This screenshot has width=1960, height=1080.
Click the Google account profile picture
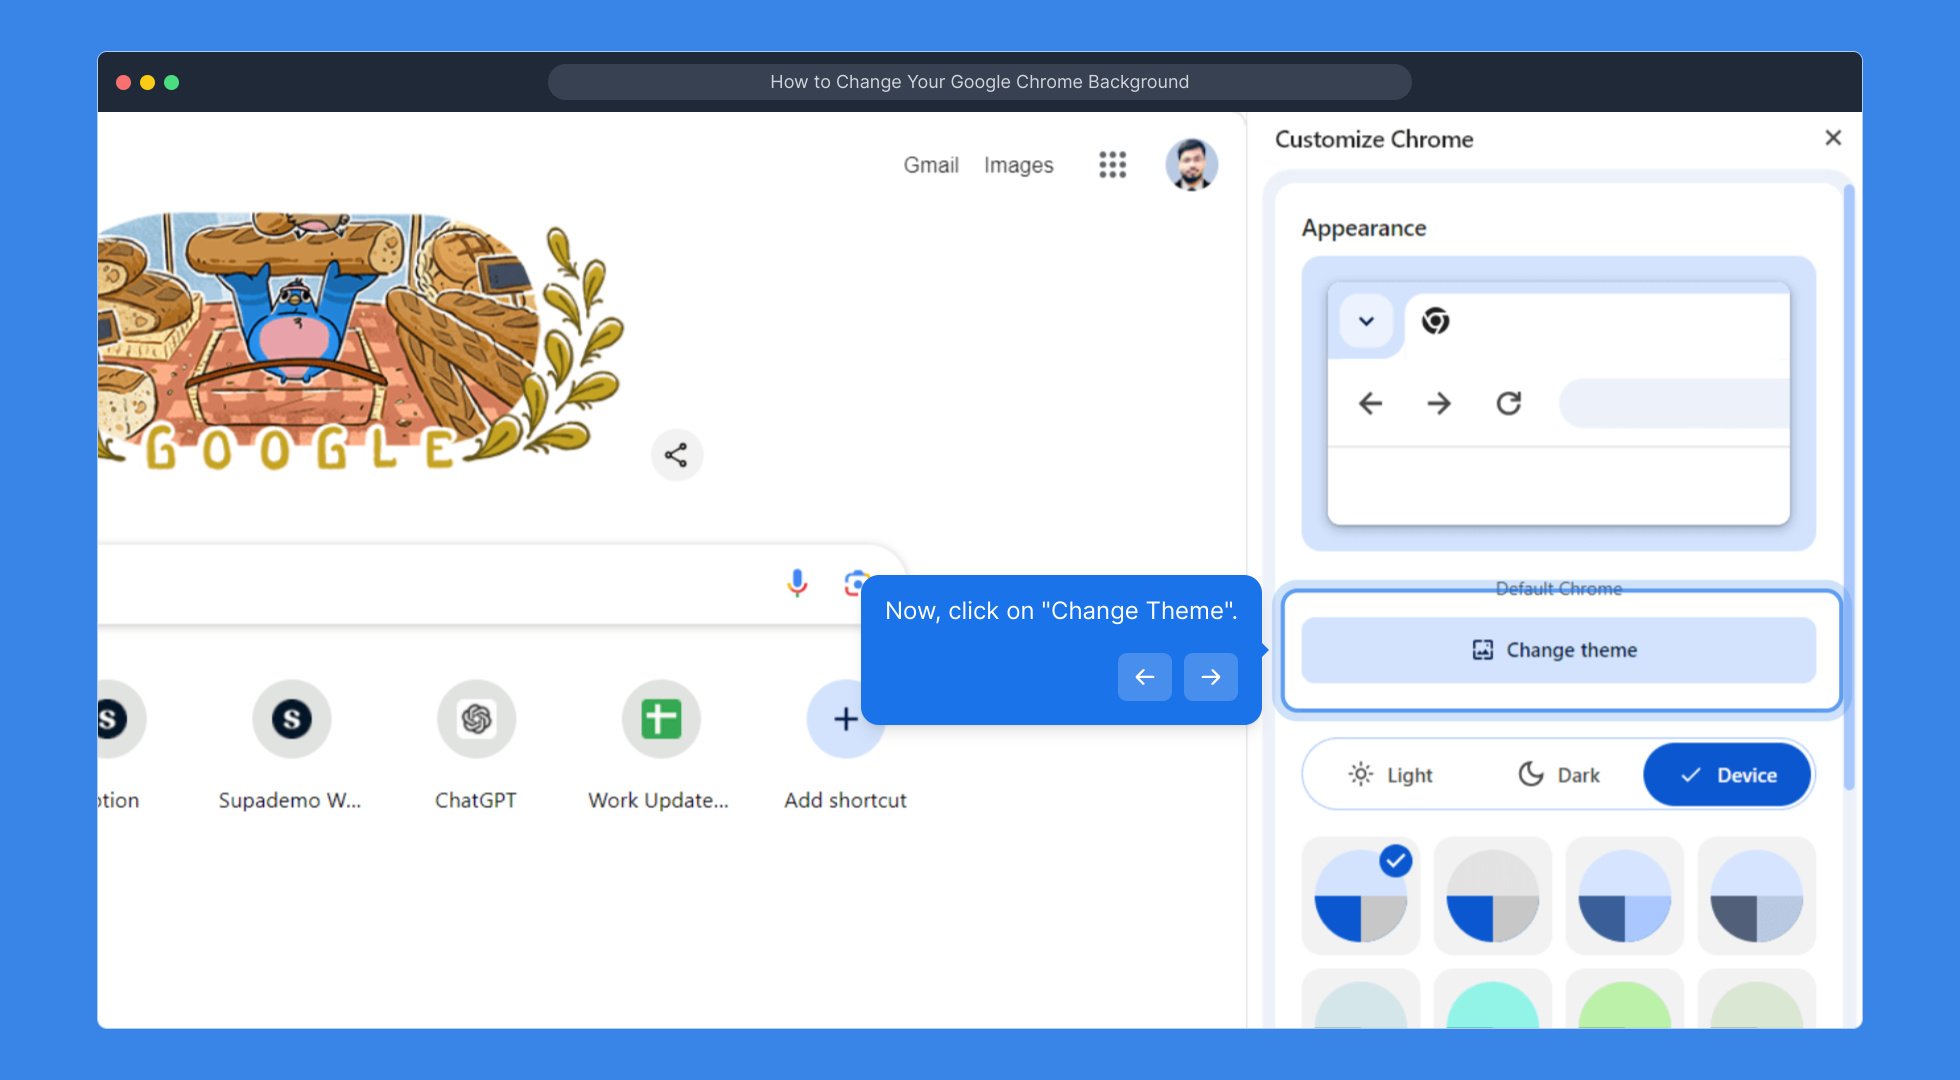click(x=1191, y=165)
